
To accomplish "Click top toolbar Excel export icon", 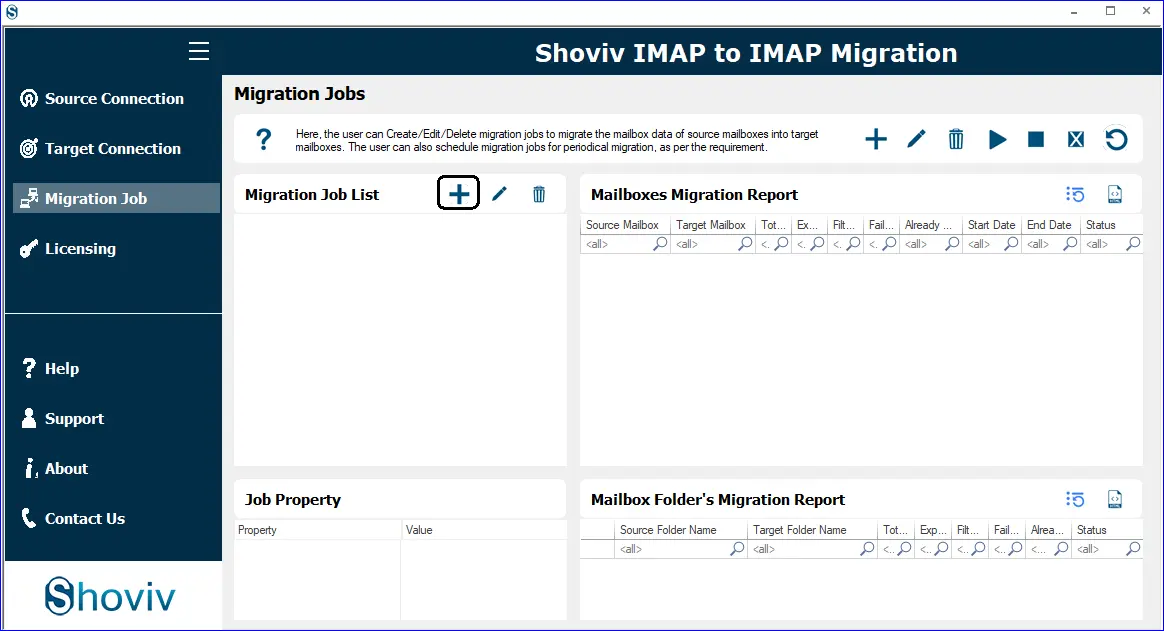I will (1076, 139).
